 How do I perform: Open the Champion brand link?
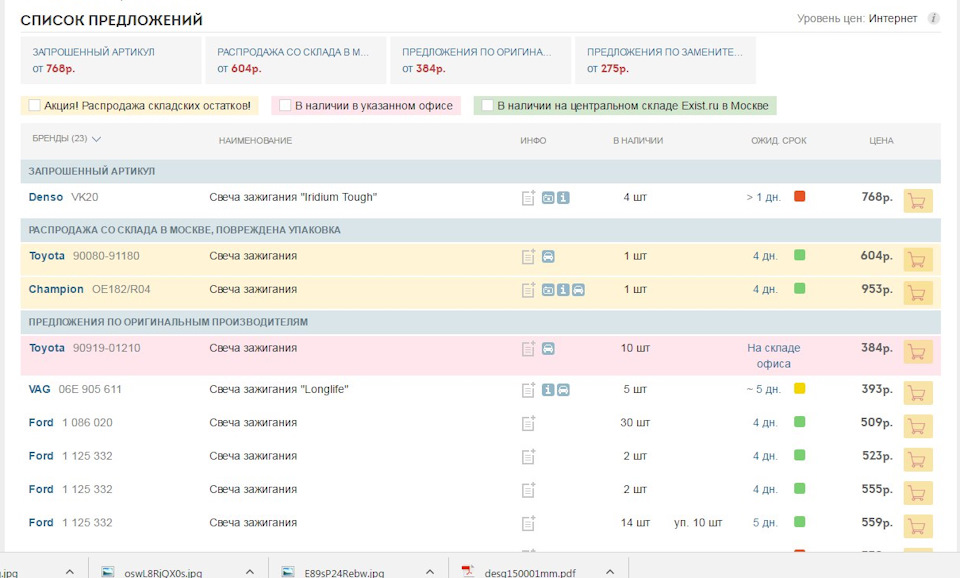point(56,289)
